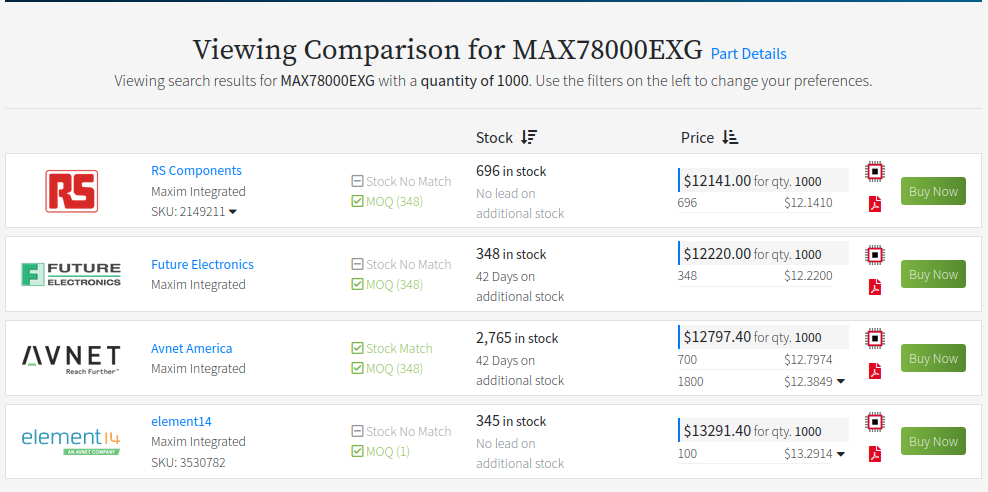Open PDF datasheet for element14 row
The height and width of the screenshot is (492, 988).
[875, 454]
